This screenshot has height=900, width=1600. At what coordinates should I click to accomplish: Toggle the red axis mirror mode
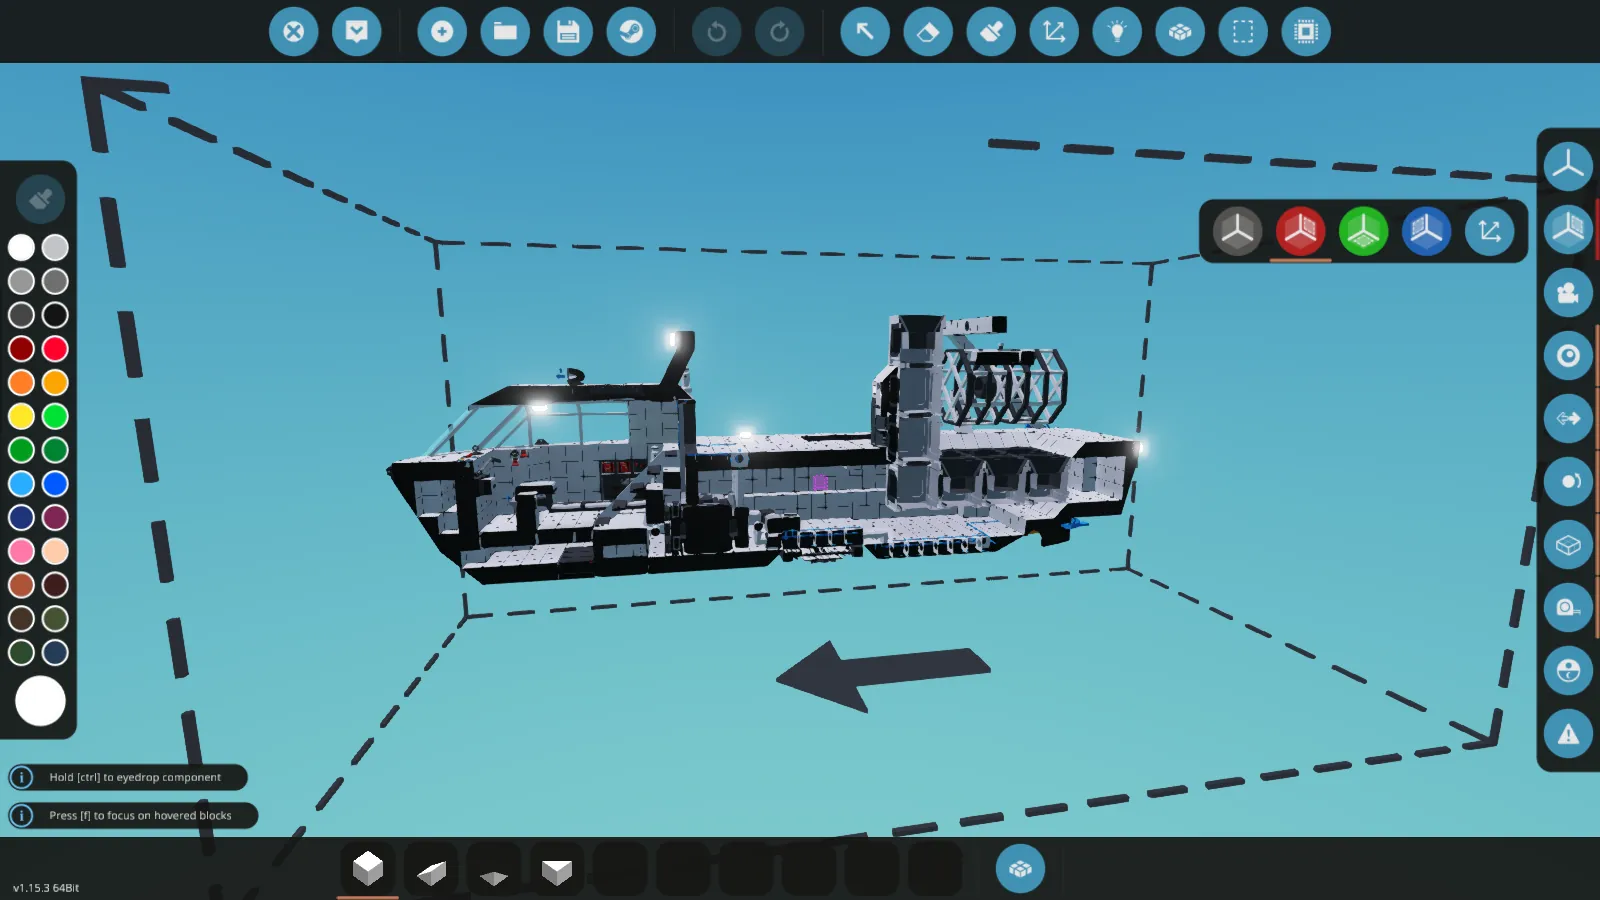point(1300,231)
